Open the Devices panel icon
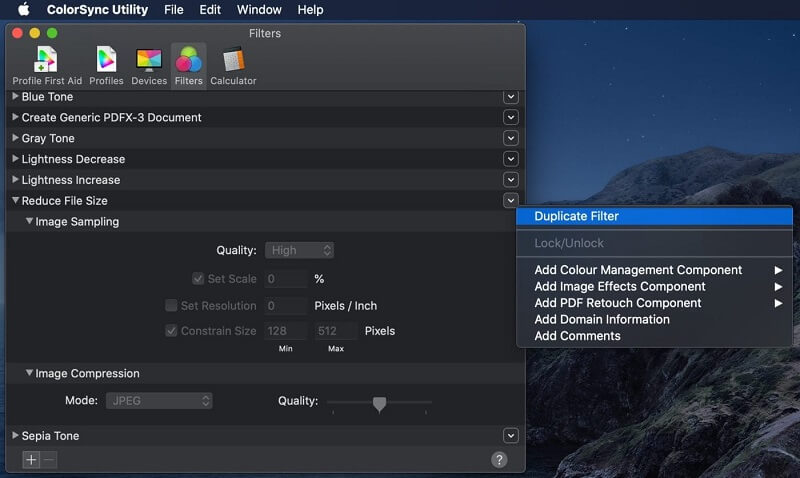This screenshot has height=478, width=800. (x=149, y=65)
